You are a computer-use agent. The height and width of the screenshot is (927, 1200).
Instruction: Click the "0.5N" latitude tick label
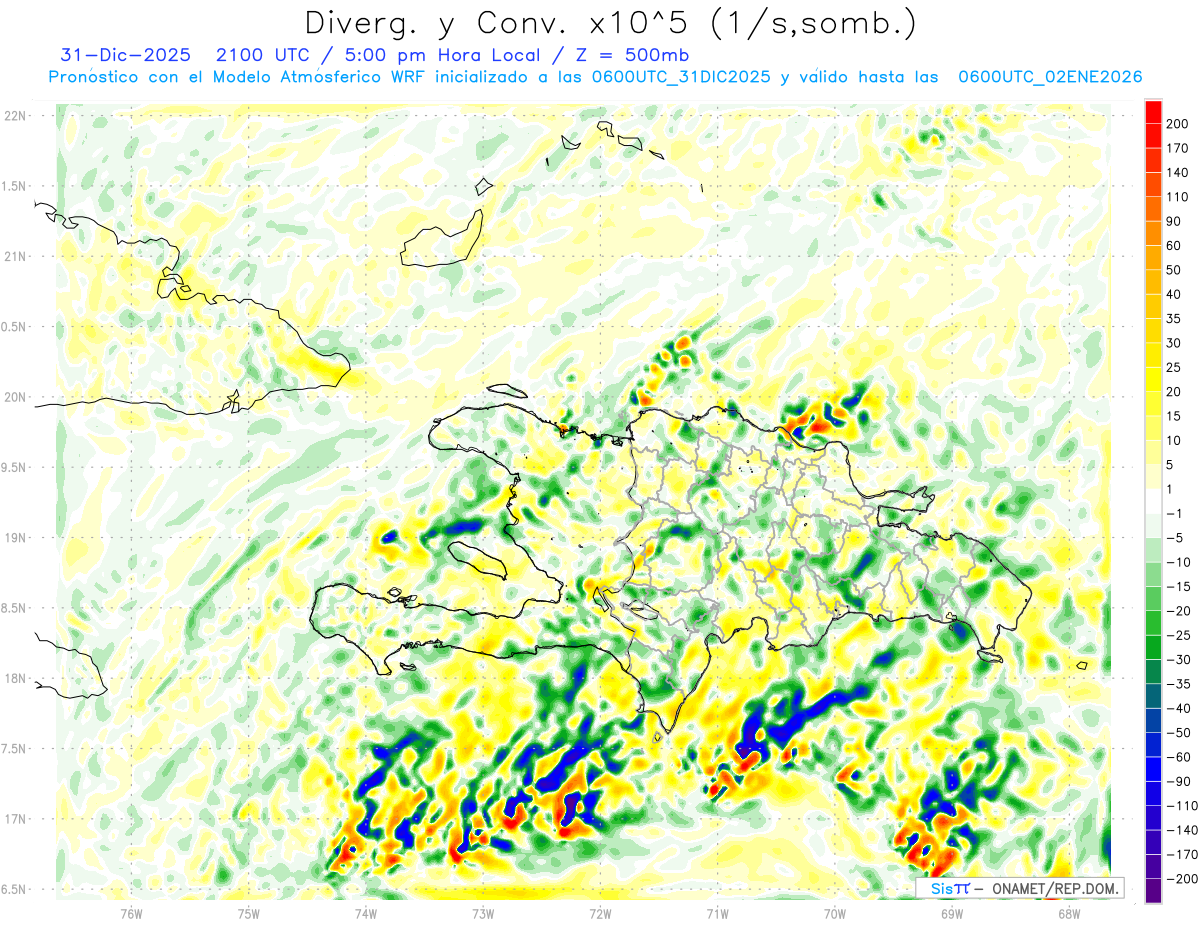tap(15, 327)
